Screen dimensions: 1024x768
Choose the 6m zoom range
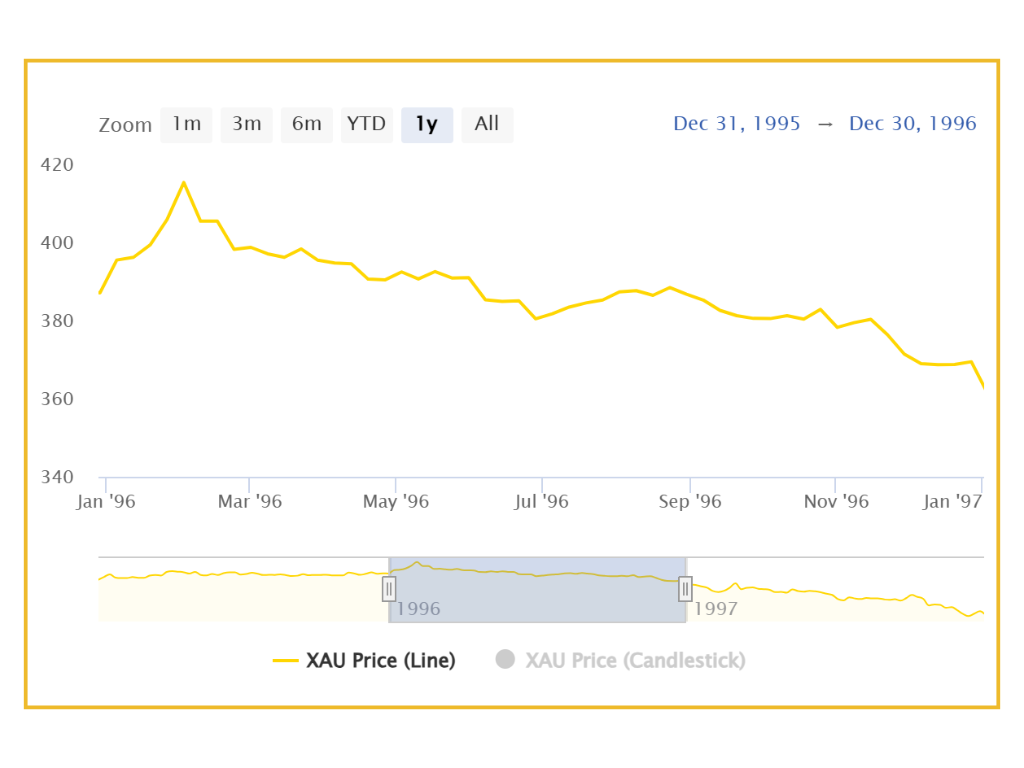pos(306,124)
